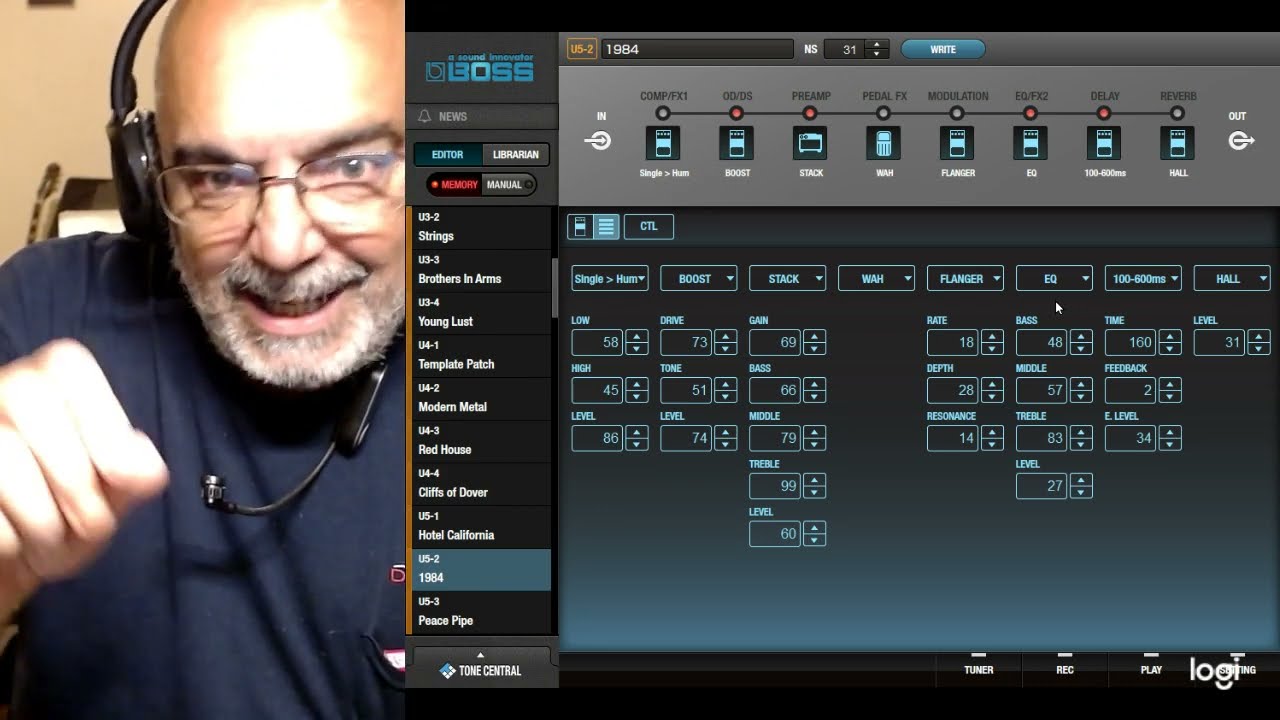Select the Hotel California patch
1280x720 pixels.
(481, 526)
